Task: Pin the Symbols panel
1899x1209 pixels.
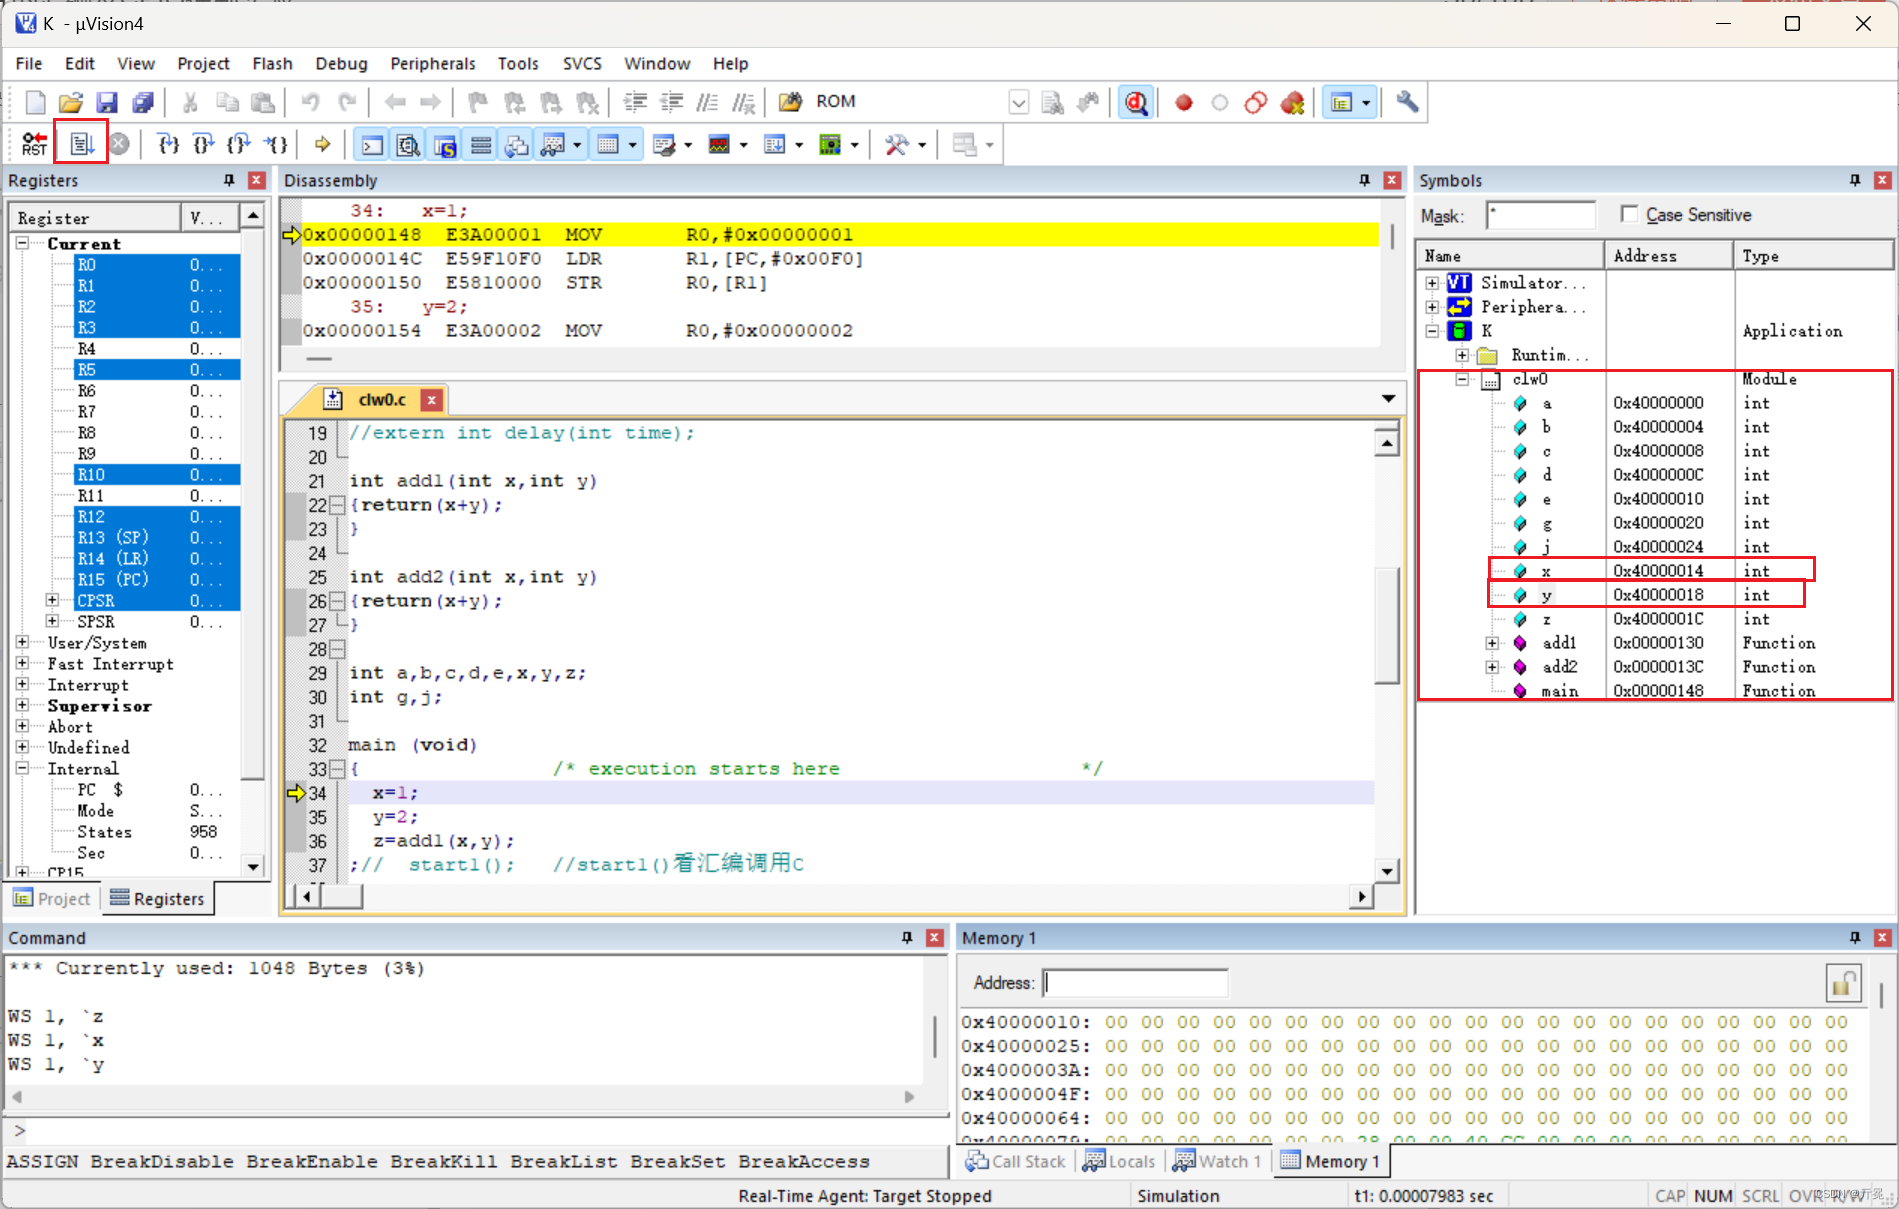Action: point(1855,180)
